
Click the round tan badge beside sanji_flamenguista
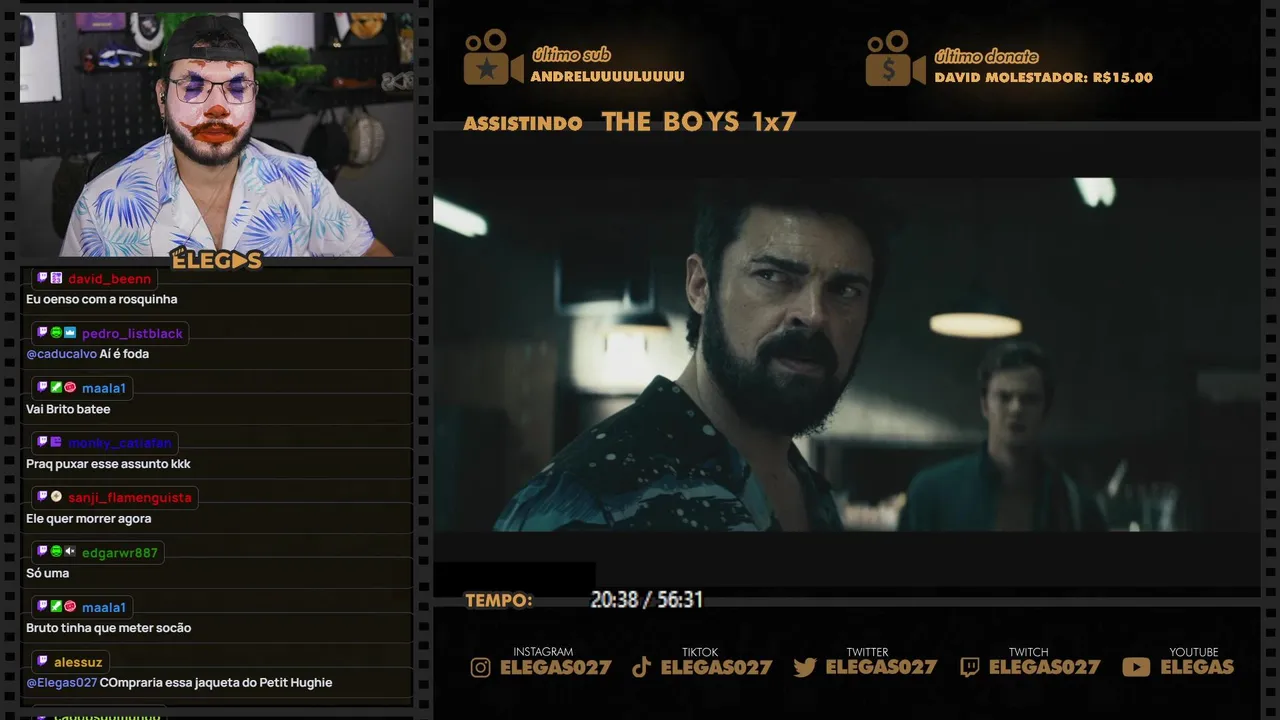click(57, 497)
